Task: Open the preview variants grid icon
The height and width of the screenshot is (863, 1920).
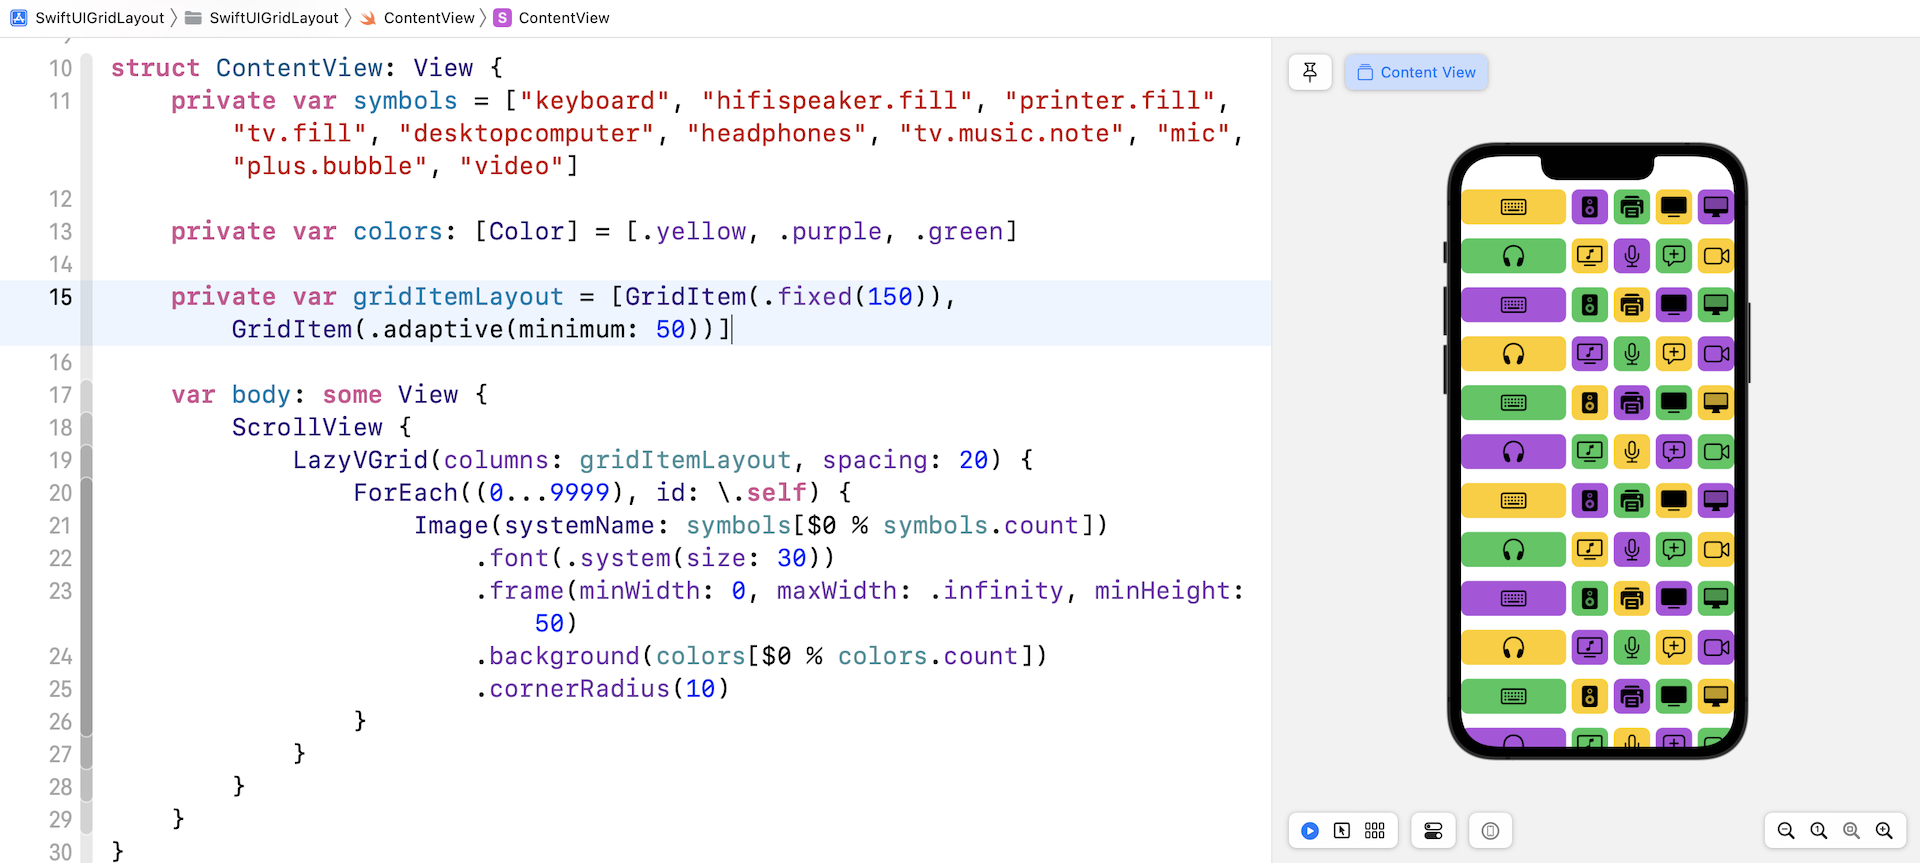Action: tap(1375, 831)
